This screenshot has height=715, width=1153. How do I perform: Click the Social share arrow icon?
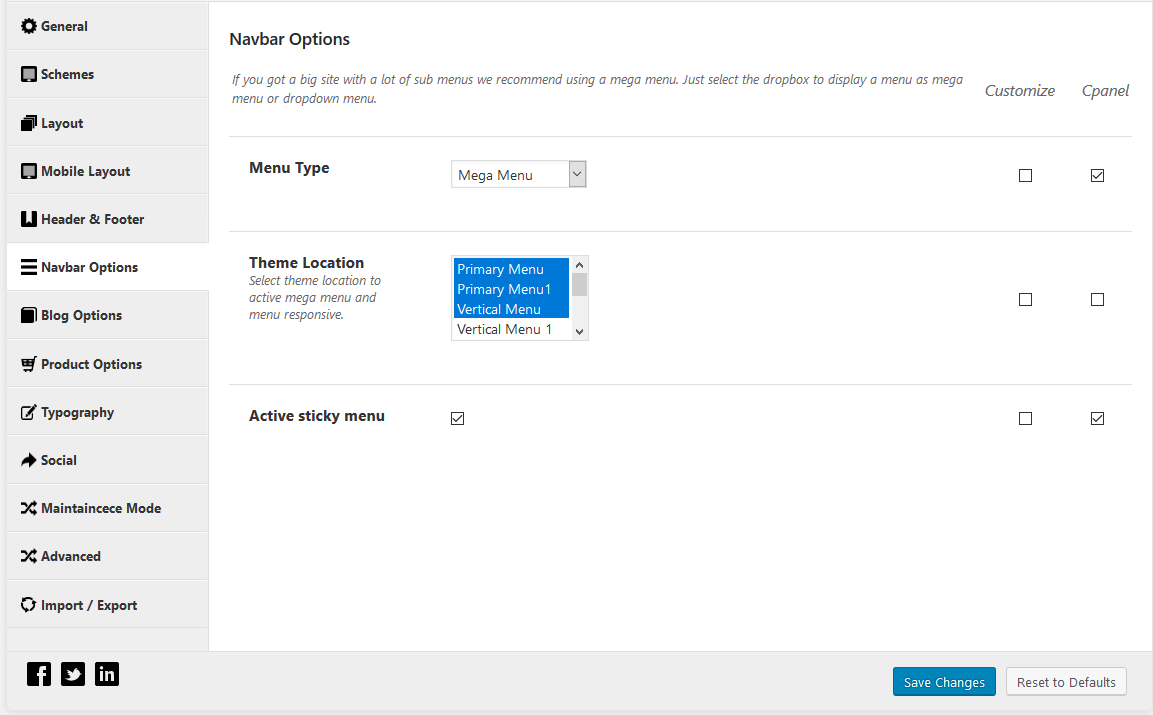click(29, 460)
